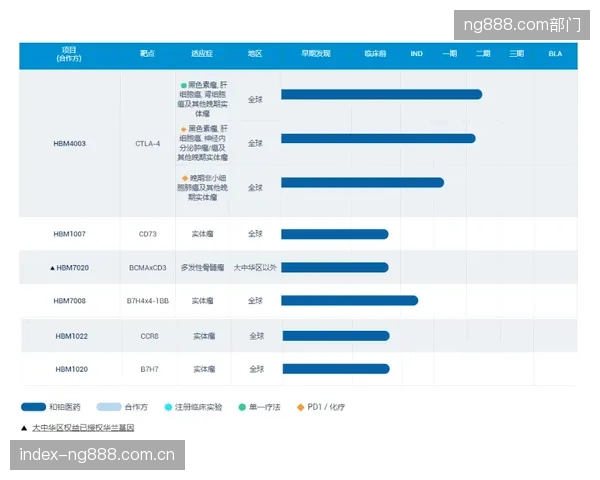Viewport: 600px width, 480px height.
Task: Click the 靶点 column header
Action: pyautogui.click(x=147, y=54)
